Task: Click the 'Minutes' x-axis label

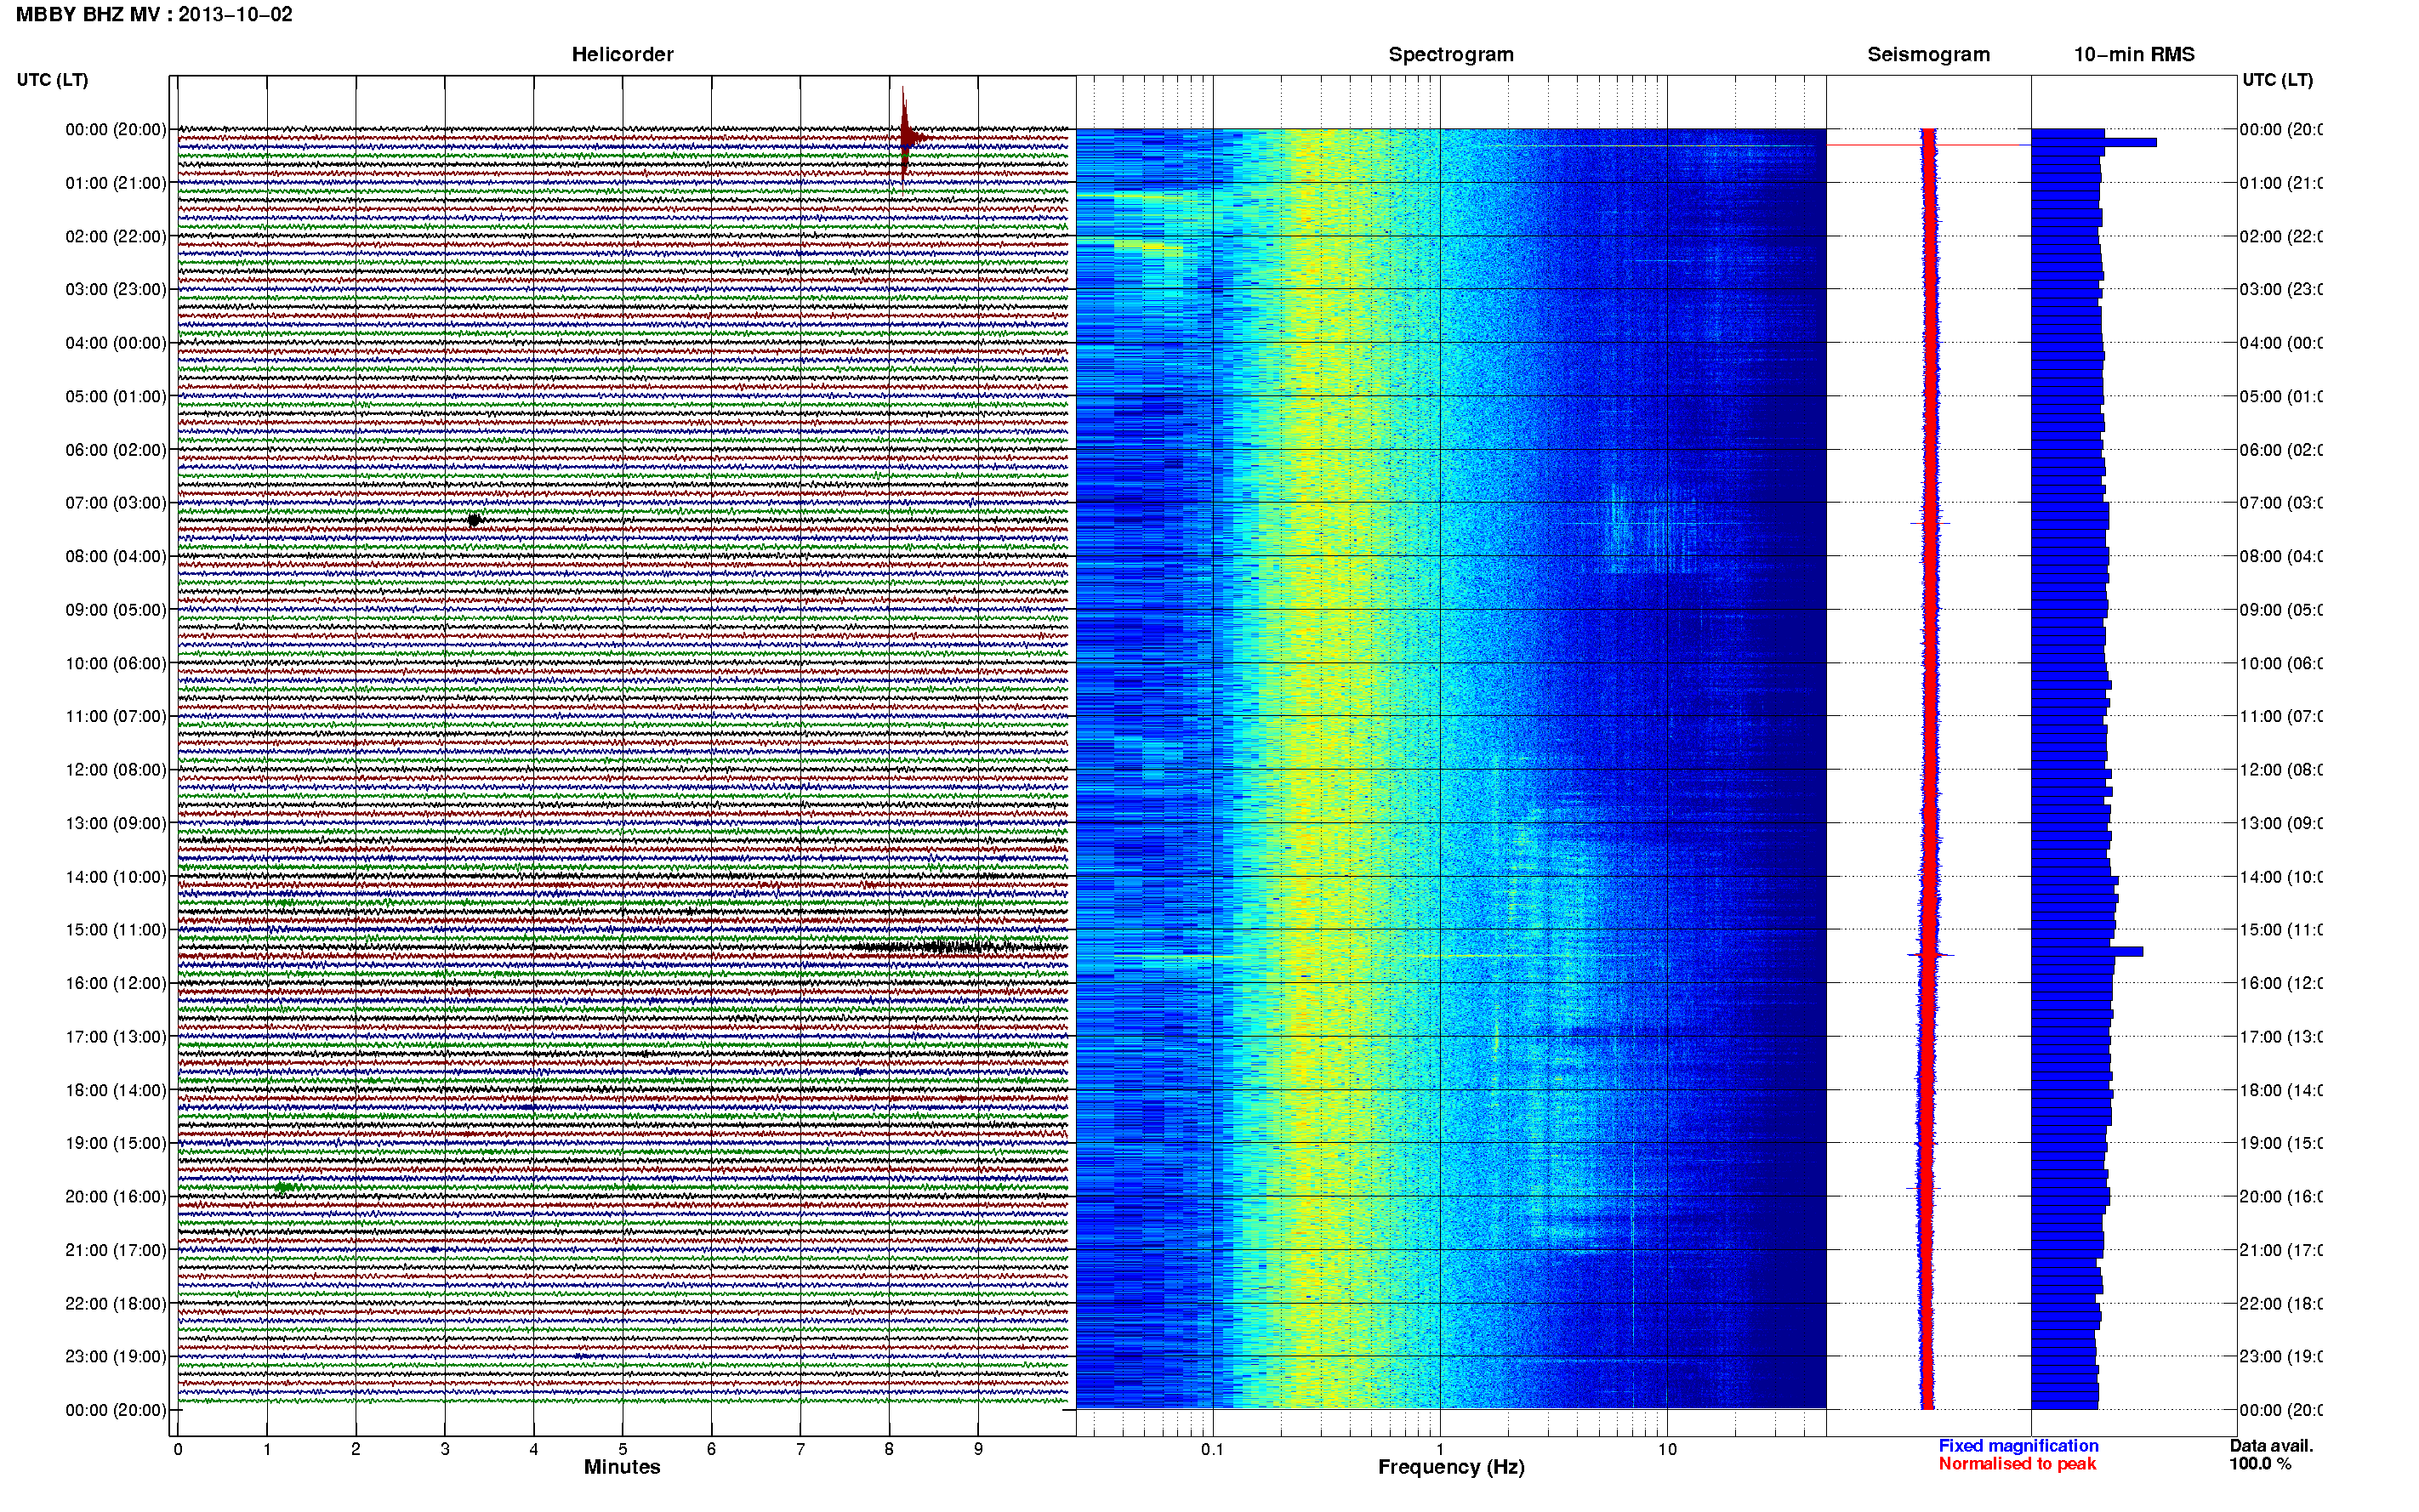Action: point(622,1467)
